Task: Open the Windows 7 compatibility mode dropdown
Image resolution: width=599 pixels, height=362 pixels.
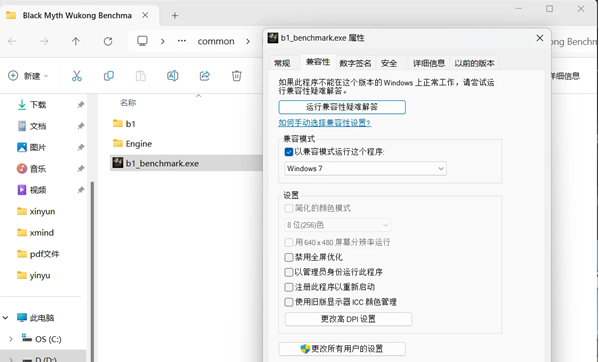Action: 365,168
